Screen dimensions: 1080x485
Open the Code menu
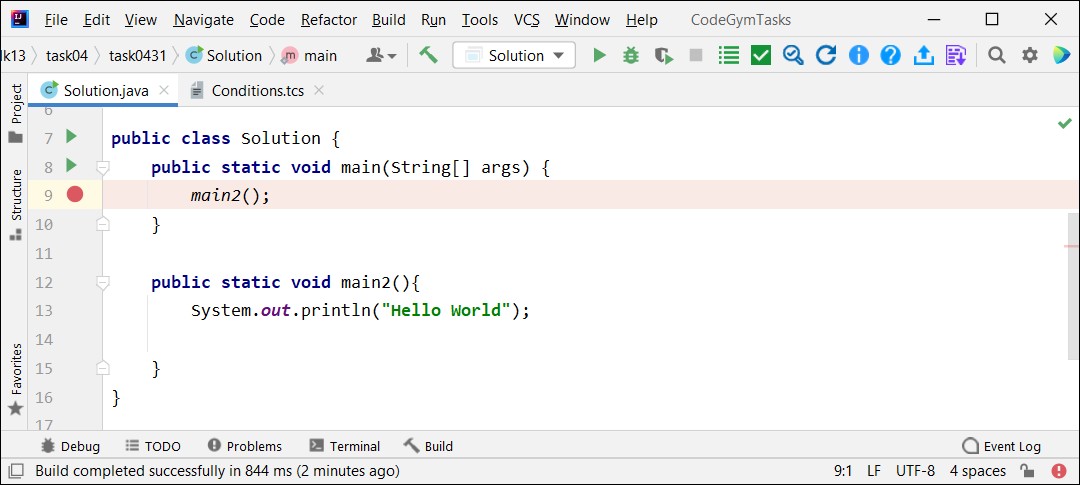267,20
